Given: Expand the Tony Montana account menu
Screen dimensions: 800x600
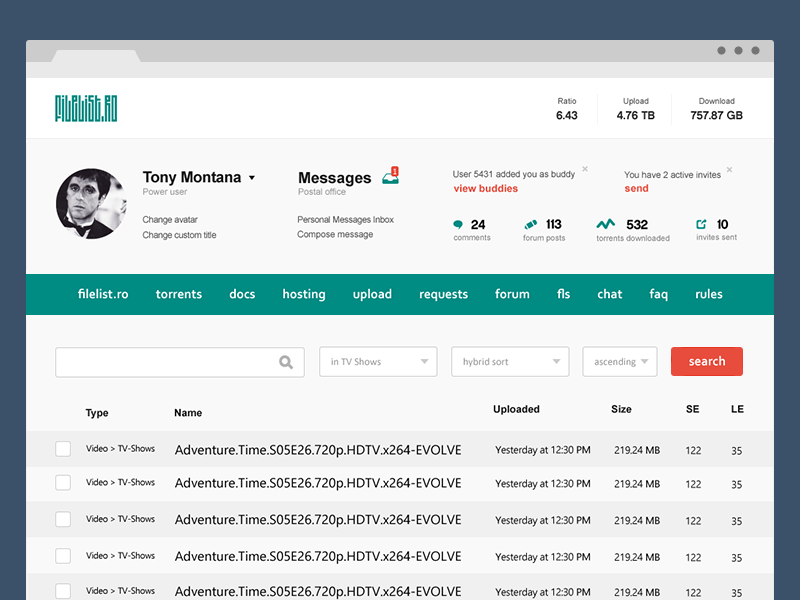Looking at the screenshot, I should click(253, 177).
